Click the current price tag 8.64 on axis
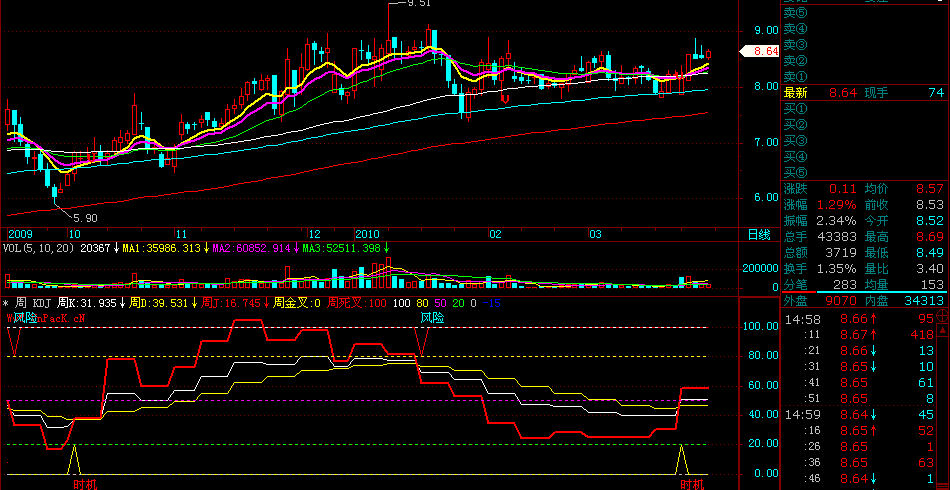 coord(760,52)
